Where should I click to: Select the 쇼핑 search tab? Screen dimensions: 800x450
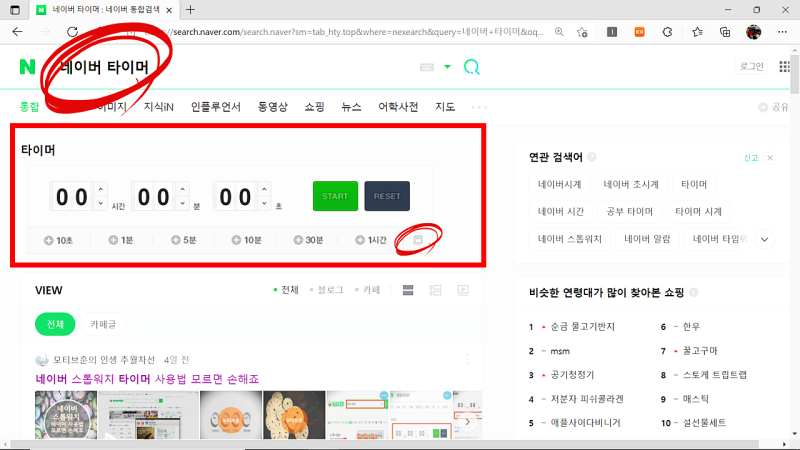point(314,107)
